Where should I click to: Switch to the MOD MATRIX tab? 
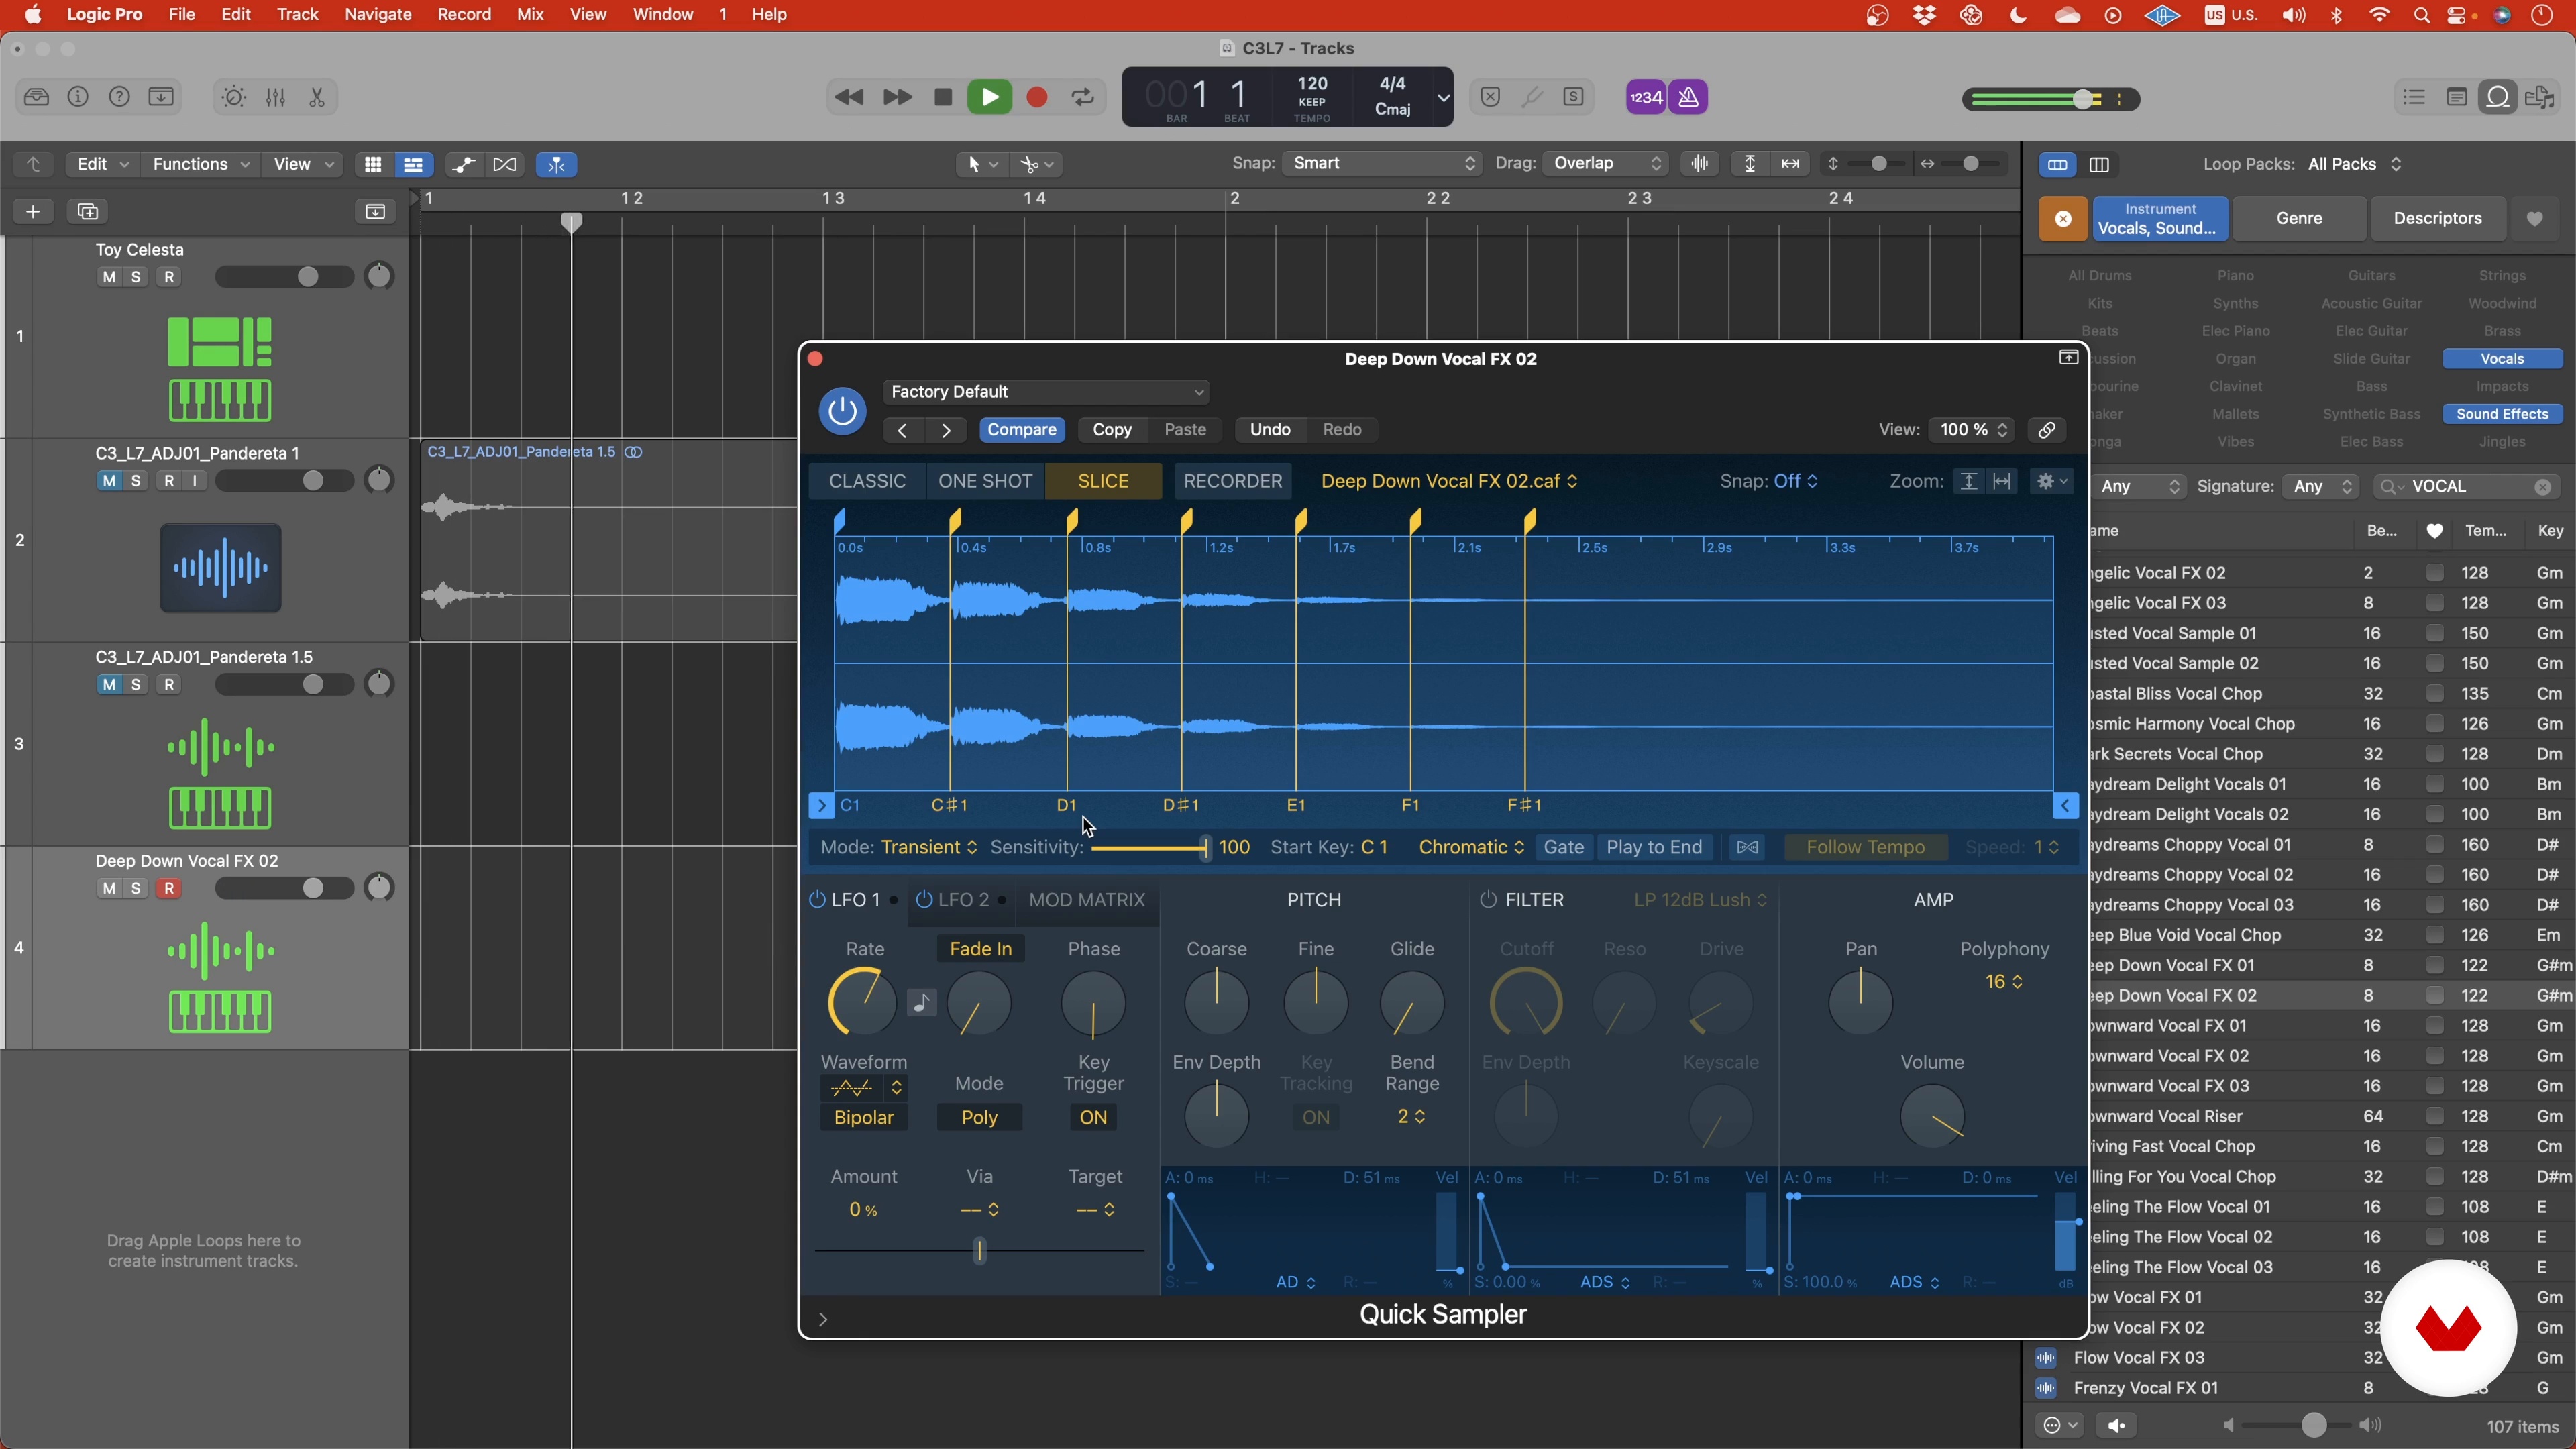(1086, 900)
